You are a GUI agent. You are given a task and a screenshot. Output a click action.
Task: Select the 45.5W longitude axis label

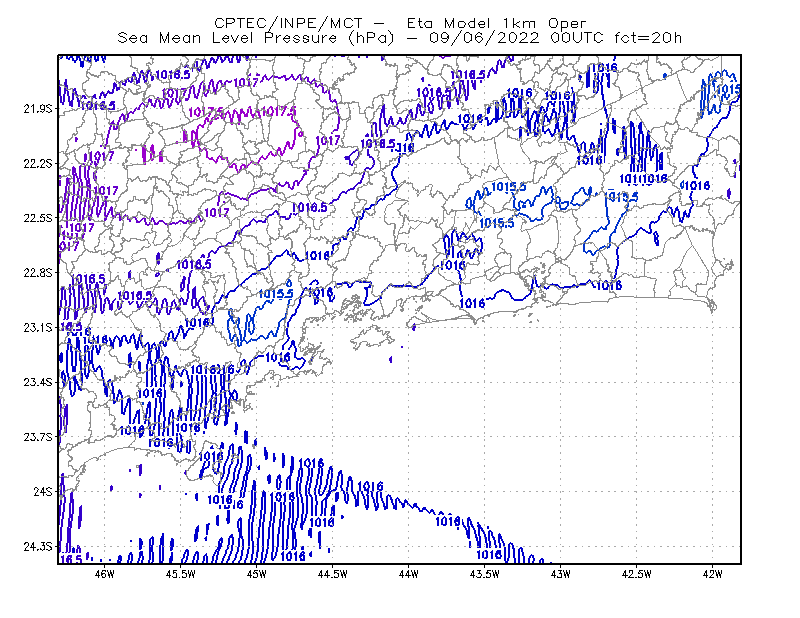click(x=181, y=574)
